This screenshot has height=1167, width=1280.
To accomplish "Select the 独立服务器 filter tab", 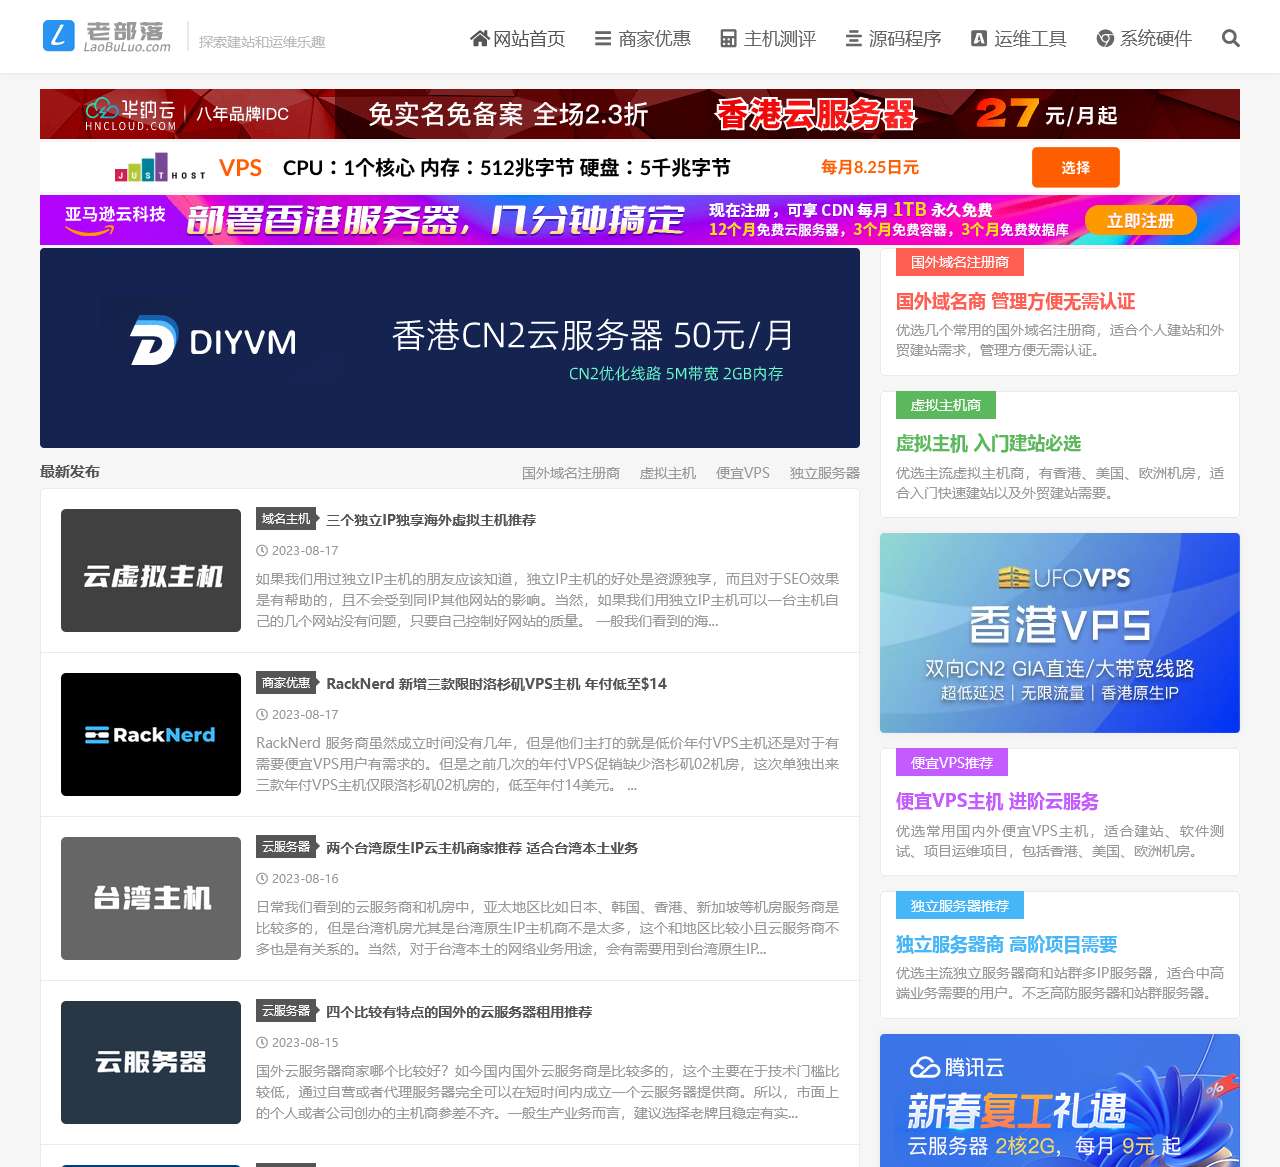I will (x=824, y=473).
